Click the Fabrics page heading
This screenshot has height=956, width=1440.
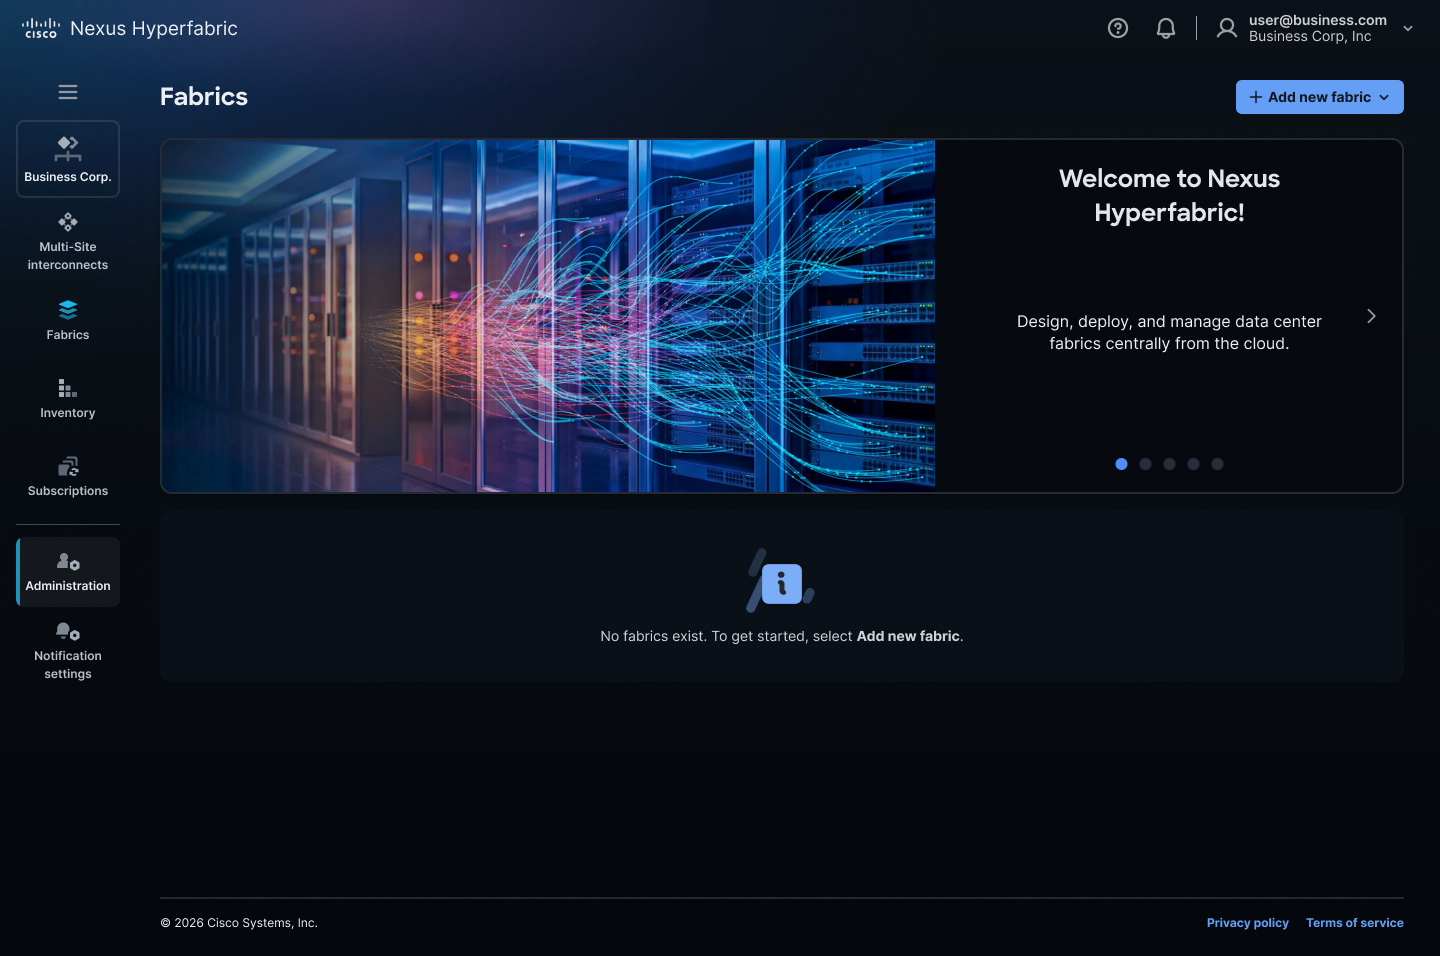(204, 96)
